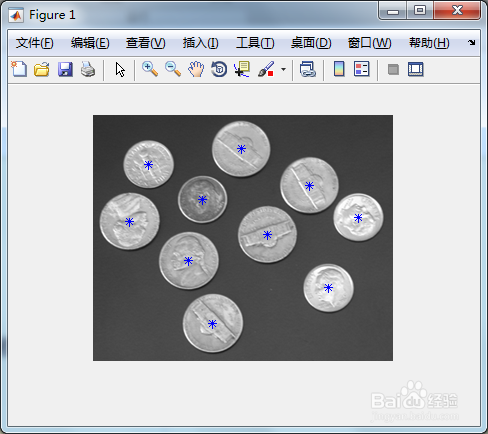Expand the menu bar overflow arrow
Viewport: 488px width, 434px height.
click(471, 43)
